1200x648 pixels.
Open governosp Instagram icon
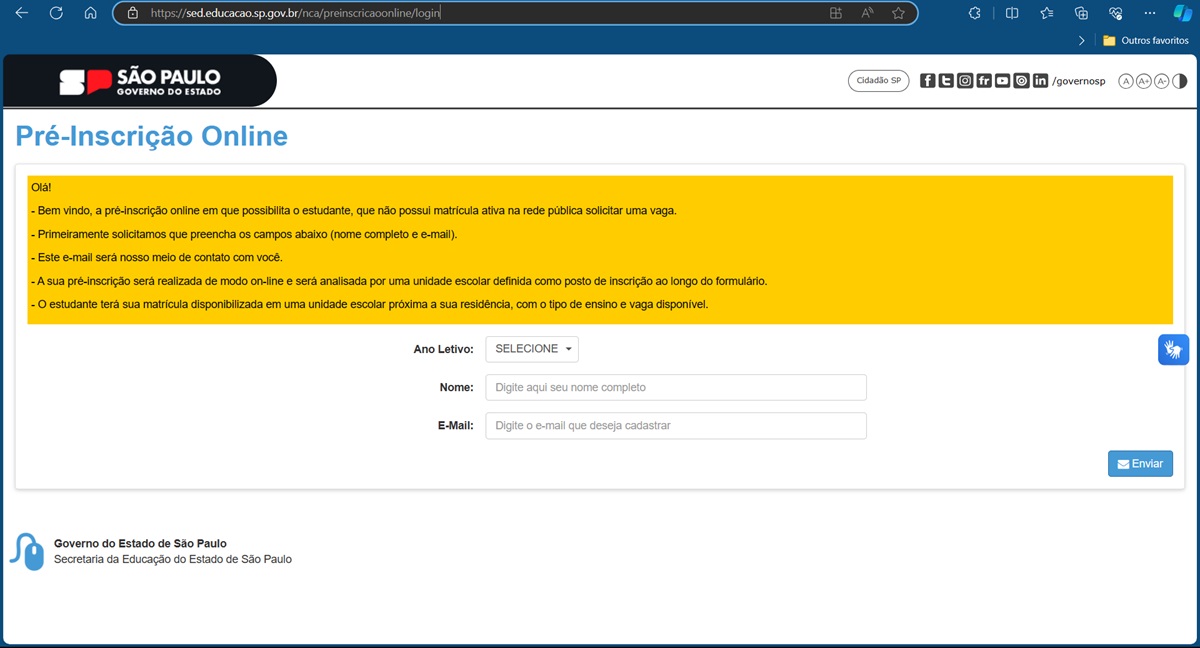[x=965, y=81]
